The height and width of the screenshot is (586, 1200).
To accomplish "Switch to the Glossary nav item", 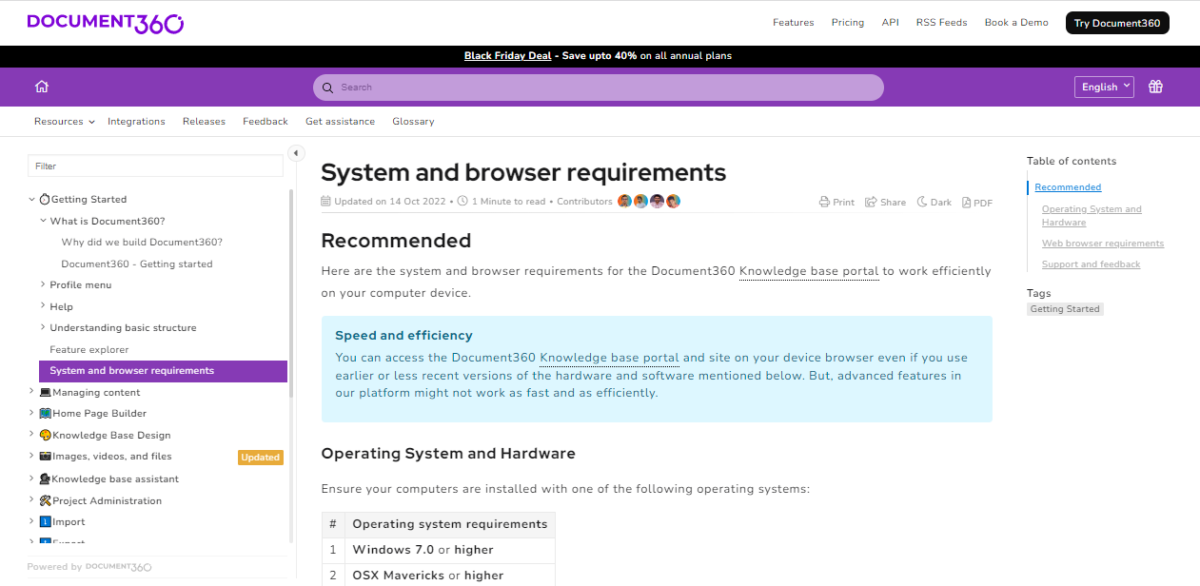I will pyautogui.click(x=413, y=121).
